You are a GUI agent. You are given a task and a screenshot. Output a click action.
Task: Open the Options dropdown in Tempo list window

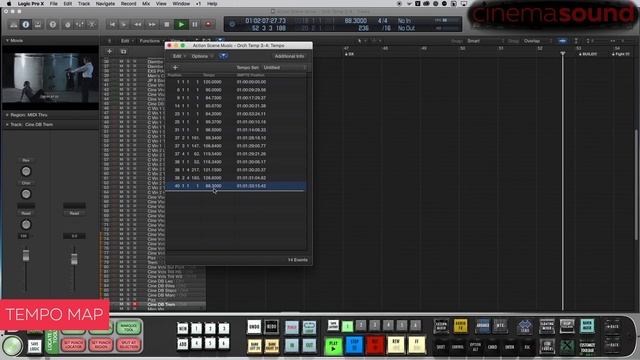[x=202, y=56]
